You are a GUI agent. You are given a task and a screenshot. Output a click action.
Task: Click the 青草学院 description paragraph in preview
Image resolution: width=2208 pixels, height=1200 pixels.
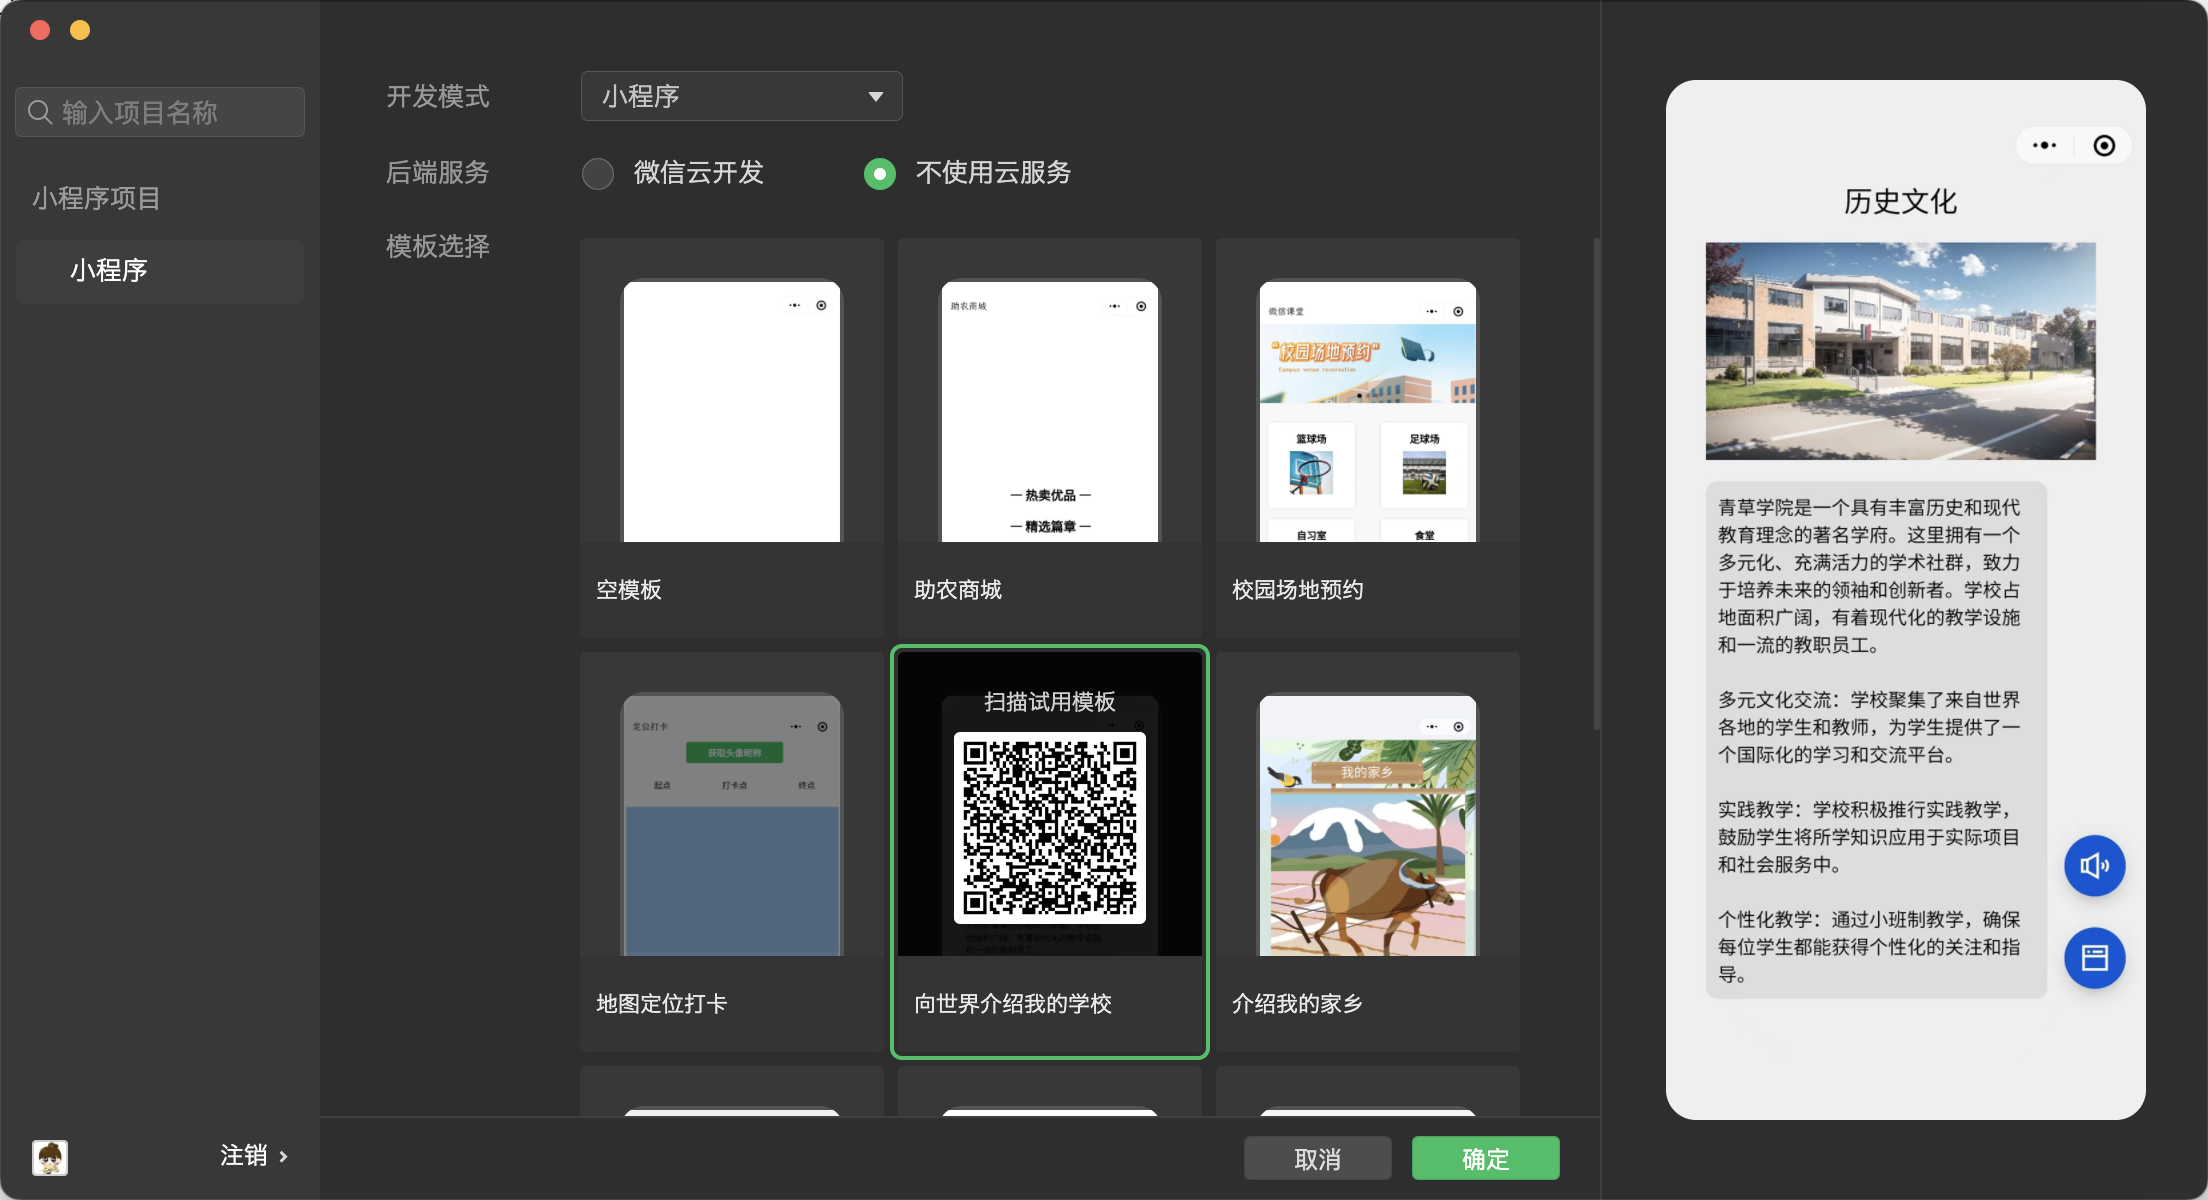(1870, 577)
